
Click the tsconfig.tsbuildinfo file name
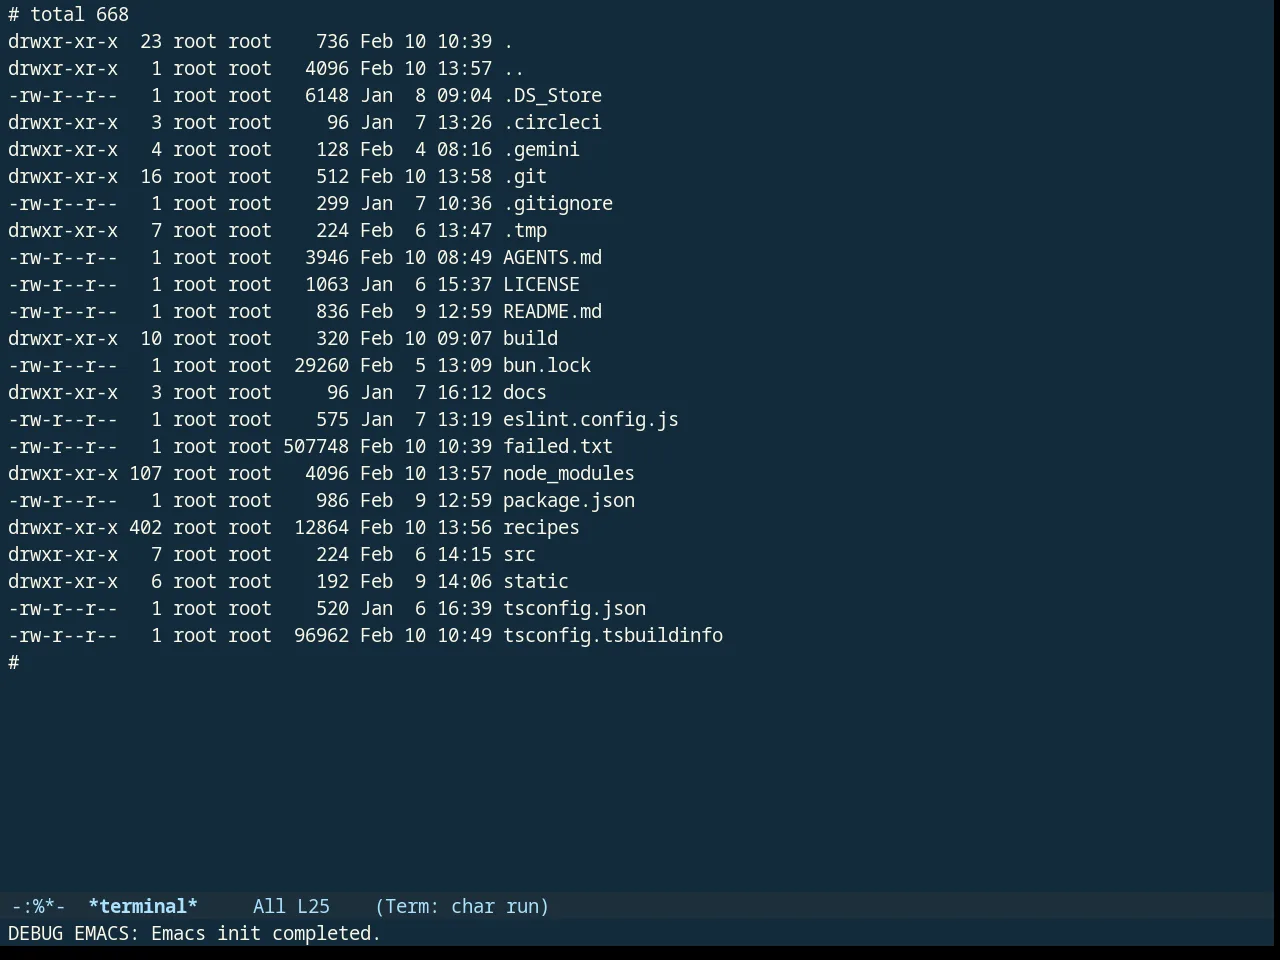tap(613, 636)
